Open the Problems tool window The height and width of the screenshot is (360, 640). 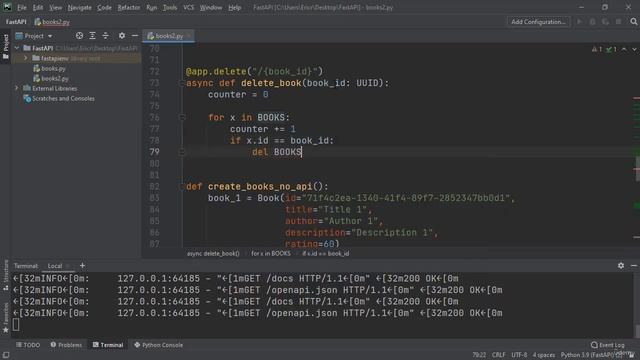66,345
